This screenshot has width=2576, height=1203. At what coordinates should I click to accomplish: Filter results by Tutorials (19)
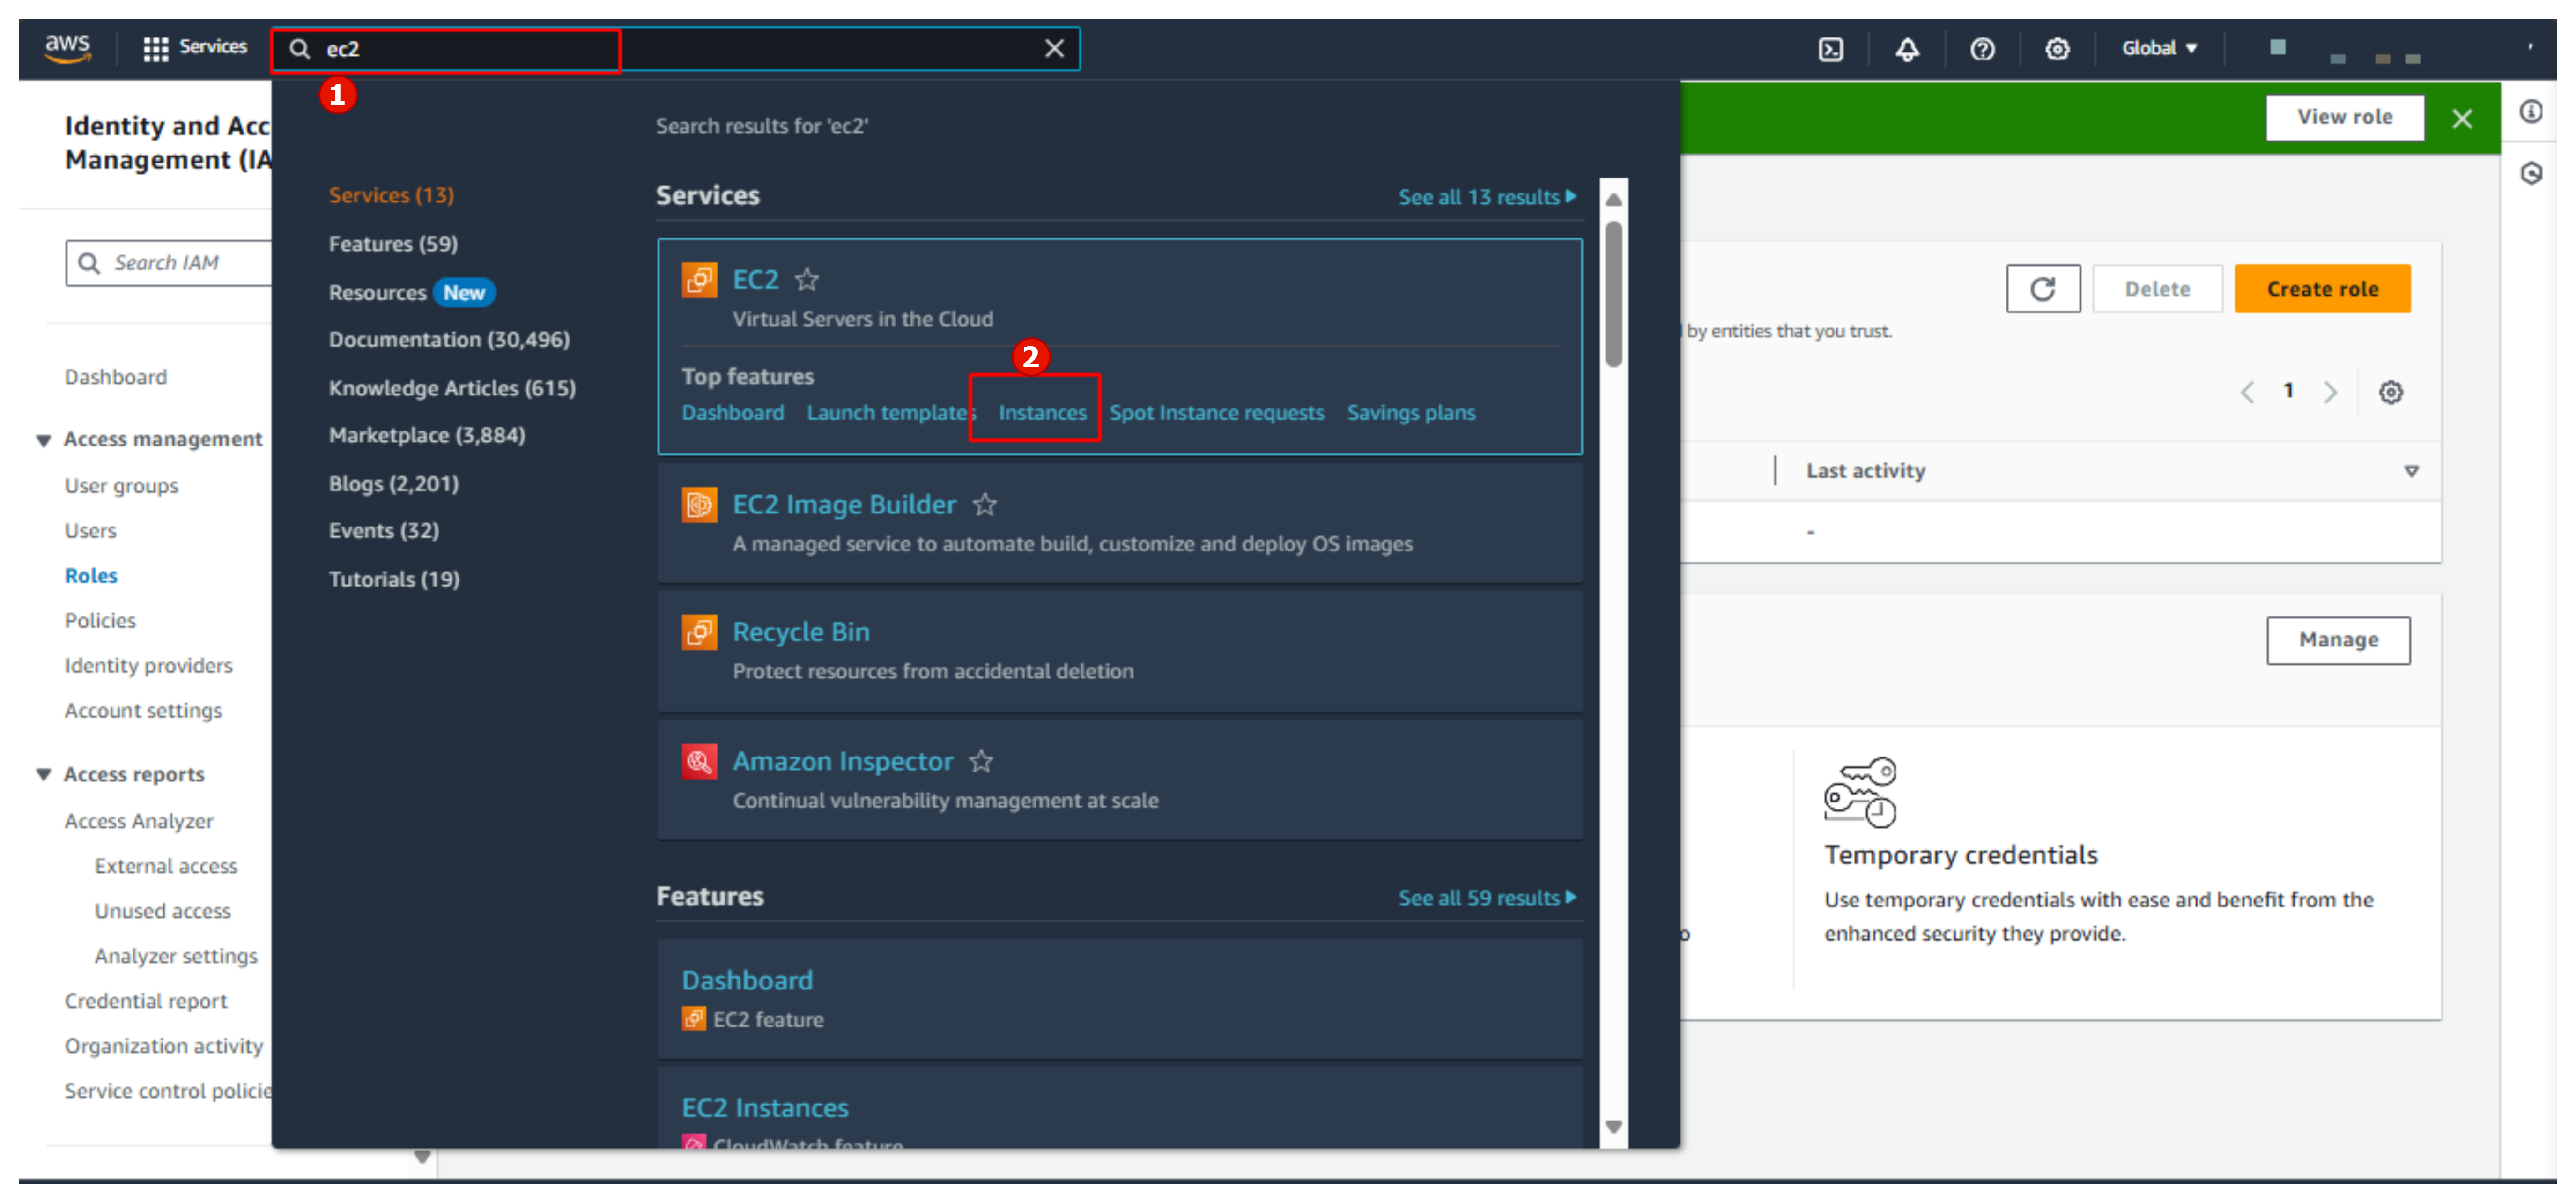(394, 579)
